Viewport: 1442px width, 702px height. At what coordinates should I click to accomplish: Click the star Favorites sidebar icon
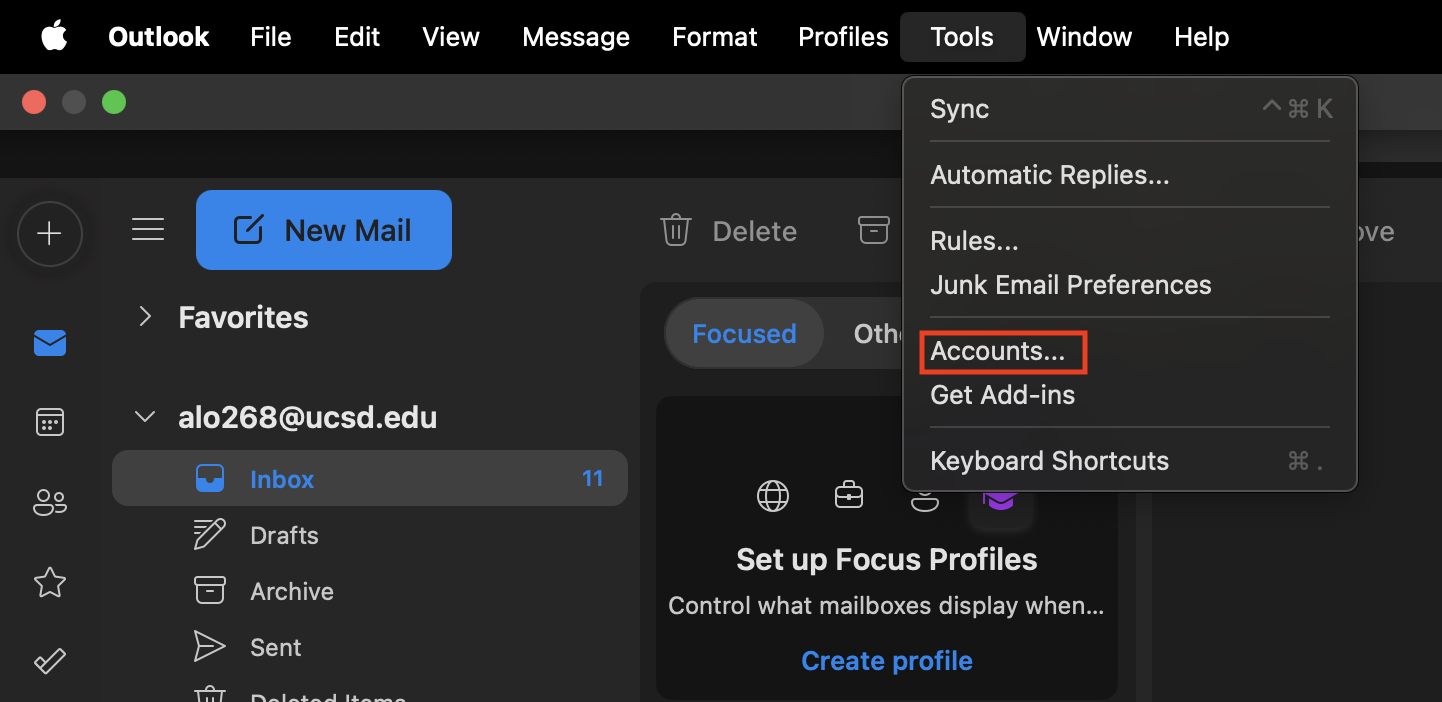tap(50, 582)
